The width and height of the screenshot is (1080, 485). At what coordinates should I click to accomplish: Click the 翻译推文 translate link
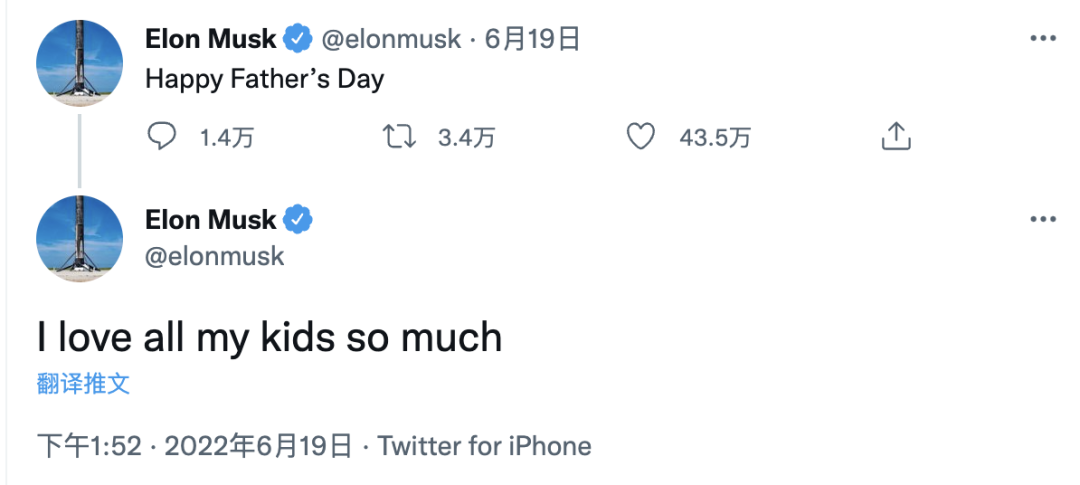[x=84, y=384]
